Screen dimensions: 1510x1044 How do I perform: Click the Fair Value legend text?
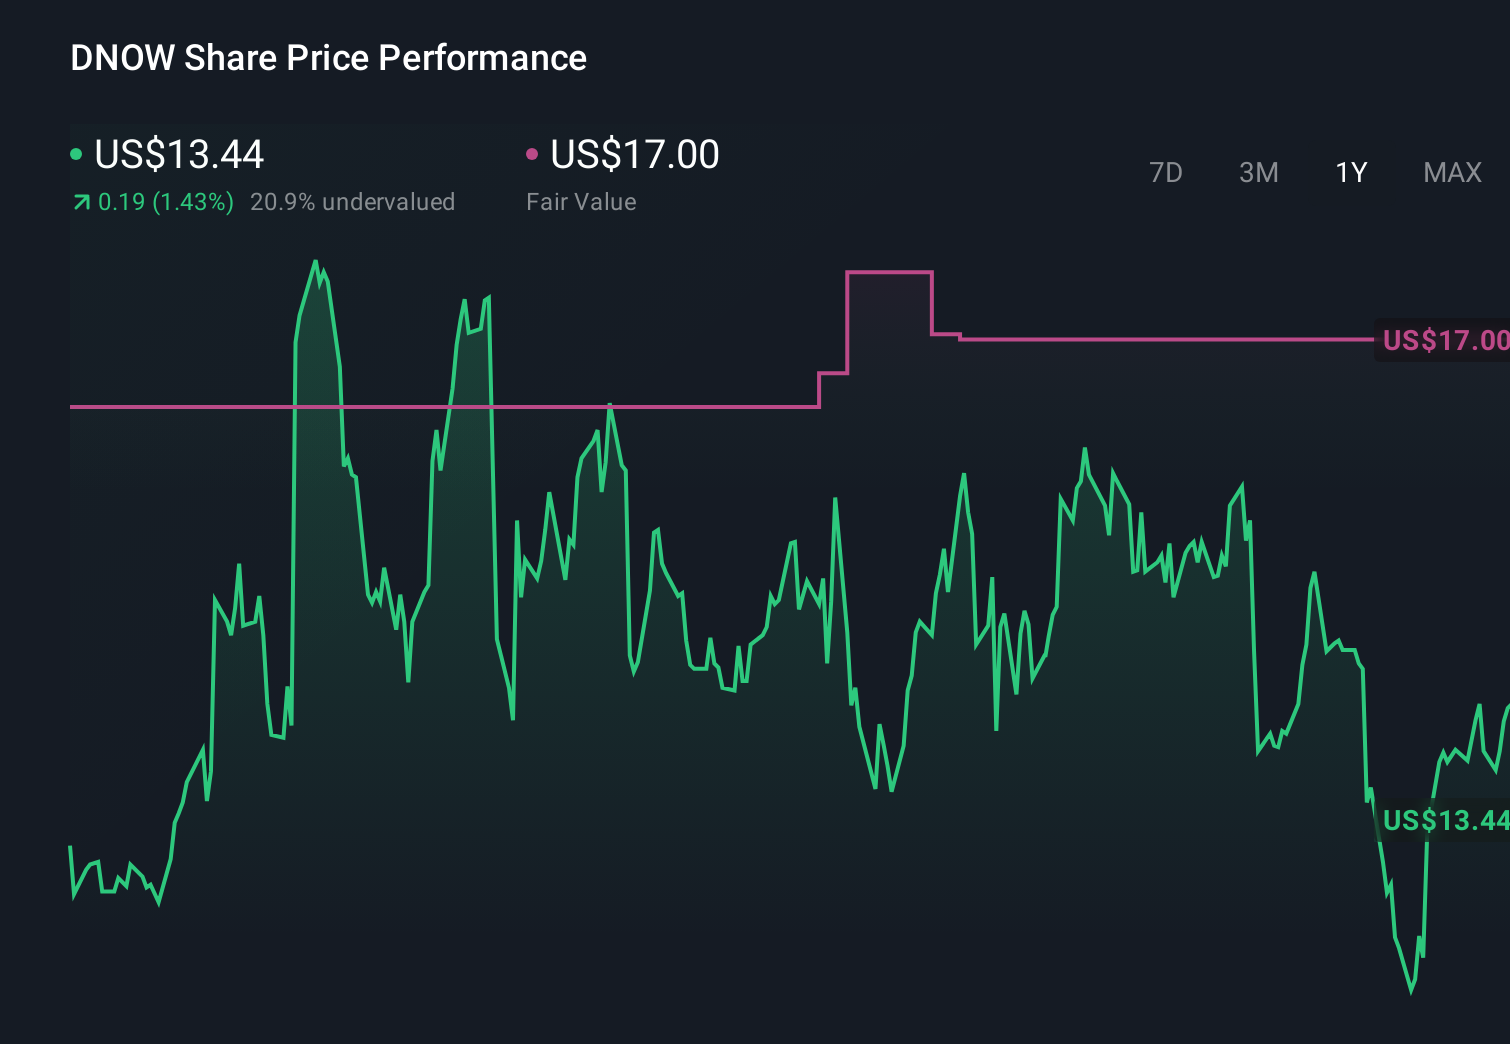pos(580,201)
